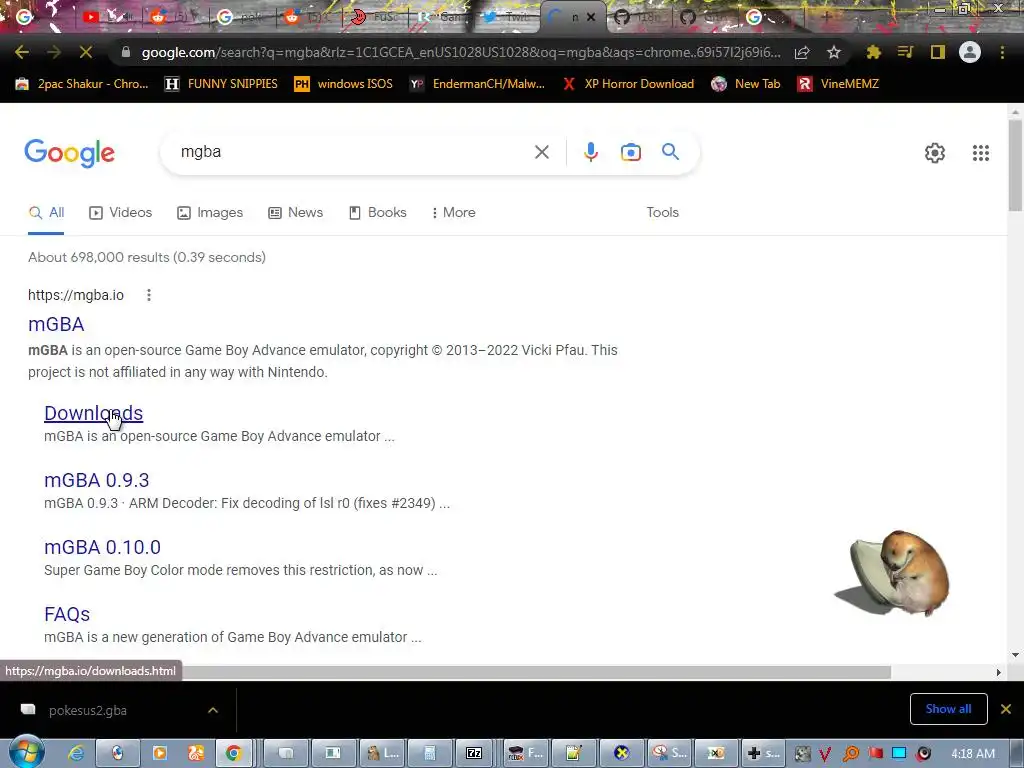Screen dimensions: 1024x768
Task: Click the address bar URL
Action: pyautogui.click(x=460, y=52)
